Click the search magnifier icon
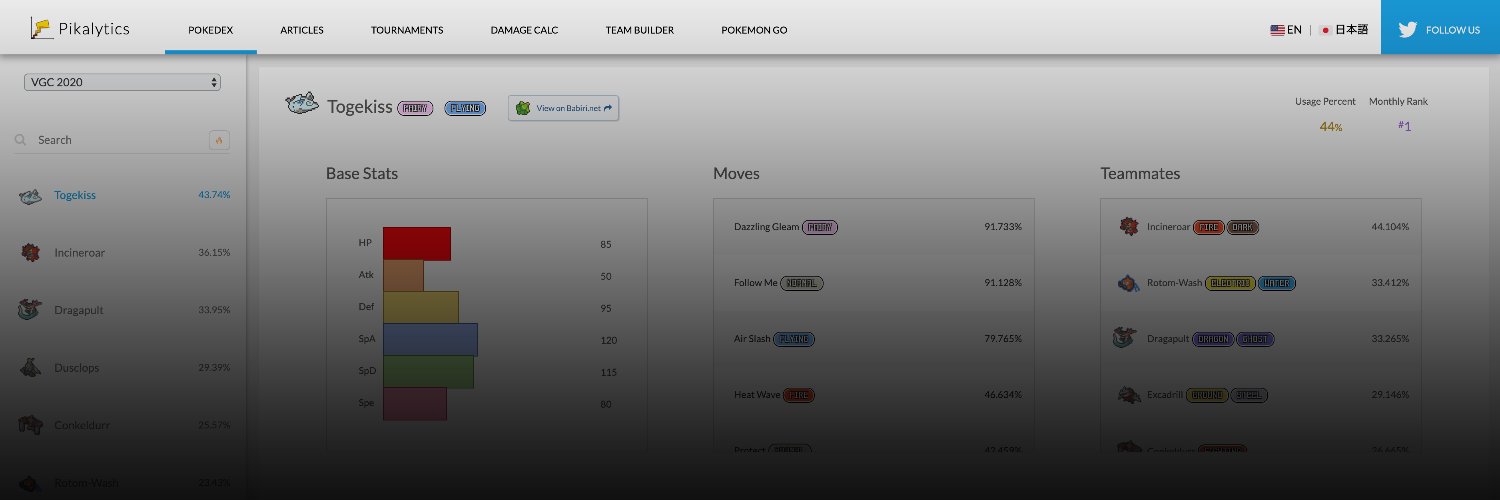The width and height of the screenshot is (1500, 500). 20,140
